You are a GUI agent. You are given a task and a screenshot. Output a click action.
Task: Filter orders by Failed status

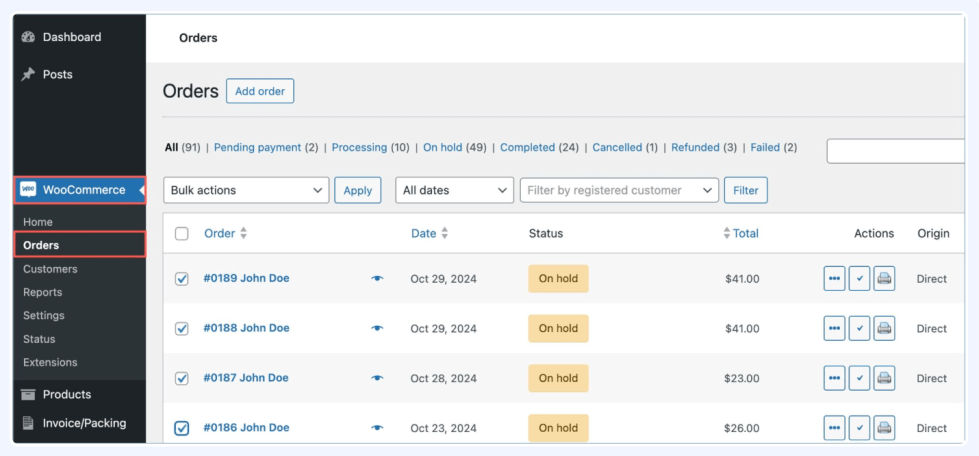click(765, 147)
